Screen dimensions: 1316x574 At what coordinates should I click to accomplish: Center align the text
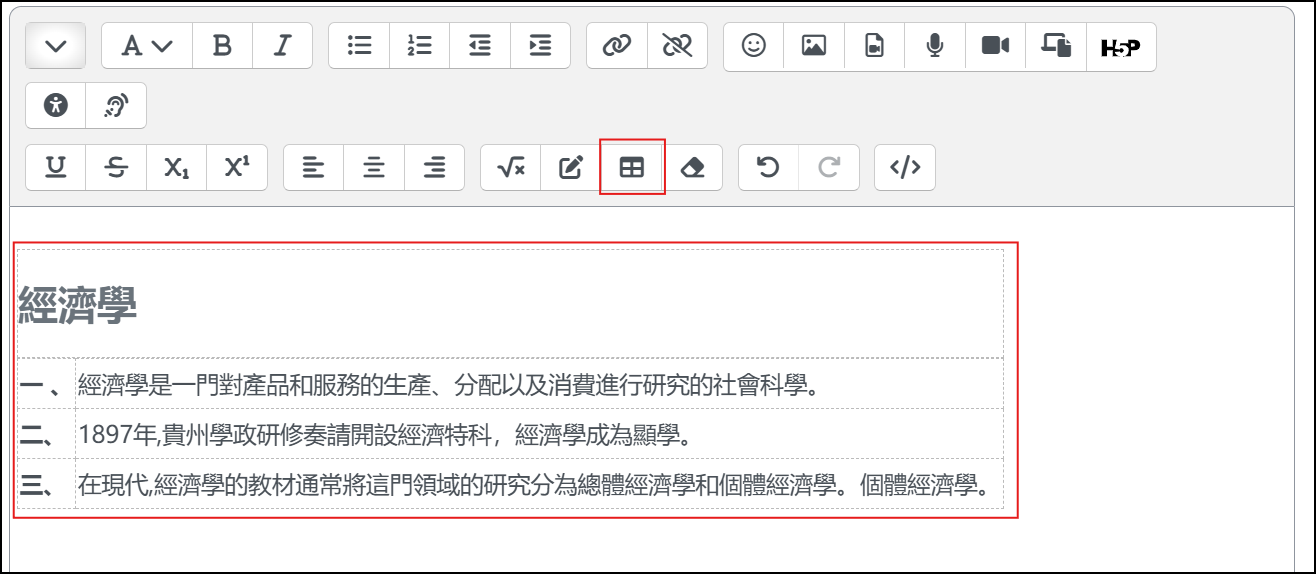tap(374, 168)
